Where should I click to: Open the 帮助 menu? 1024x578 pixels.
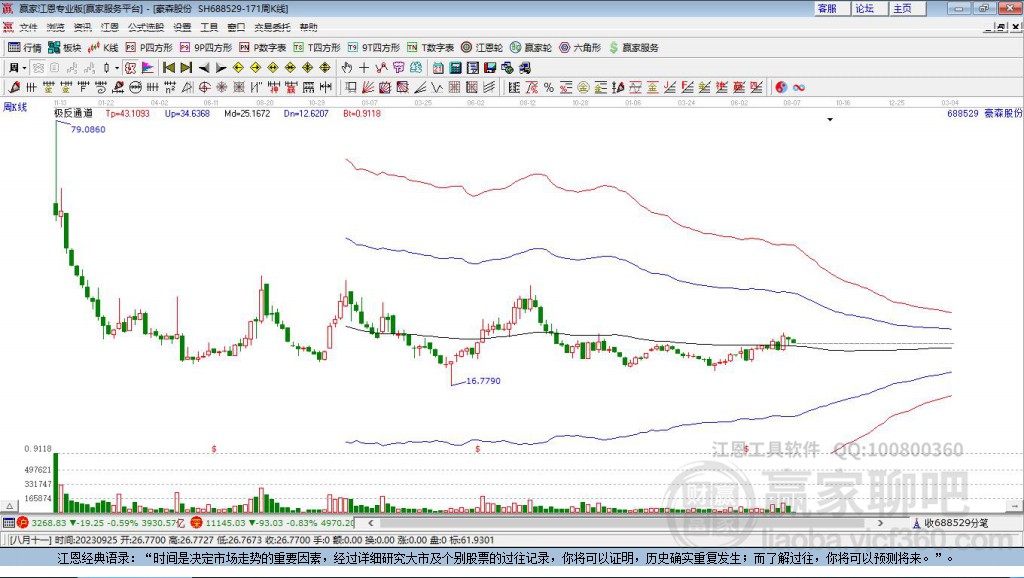(x=308, y=27)
